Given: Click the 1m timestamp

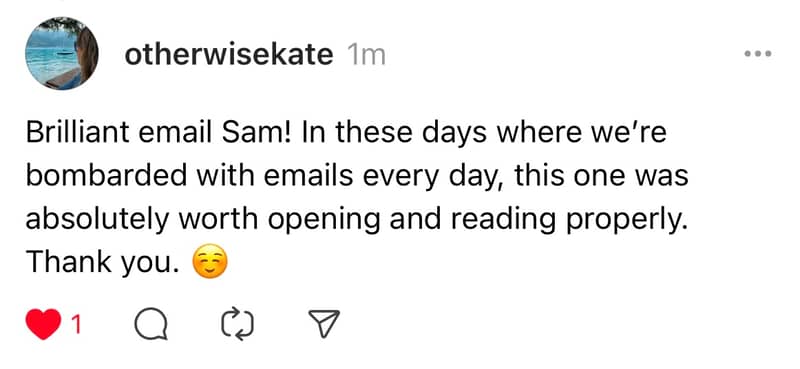Looking at the screenshot, I should coord(366,55).
